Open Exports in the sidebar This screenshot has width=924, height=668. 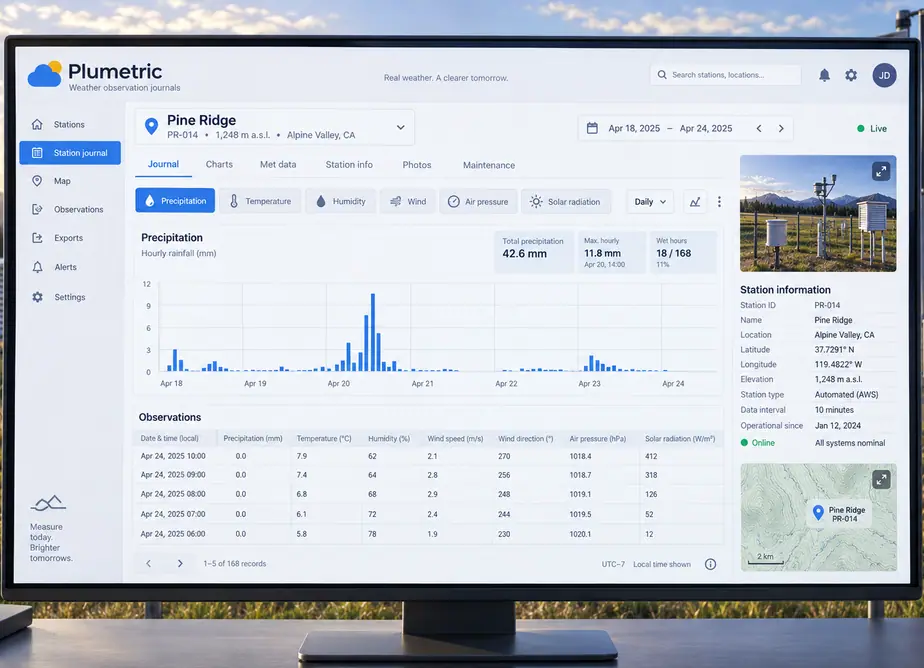pos(70,238)
